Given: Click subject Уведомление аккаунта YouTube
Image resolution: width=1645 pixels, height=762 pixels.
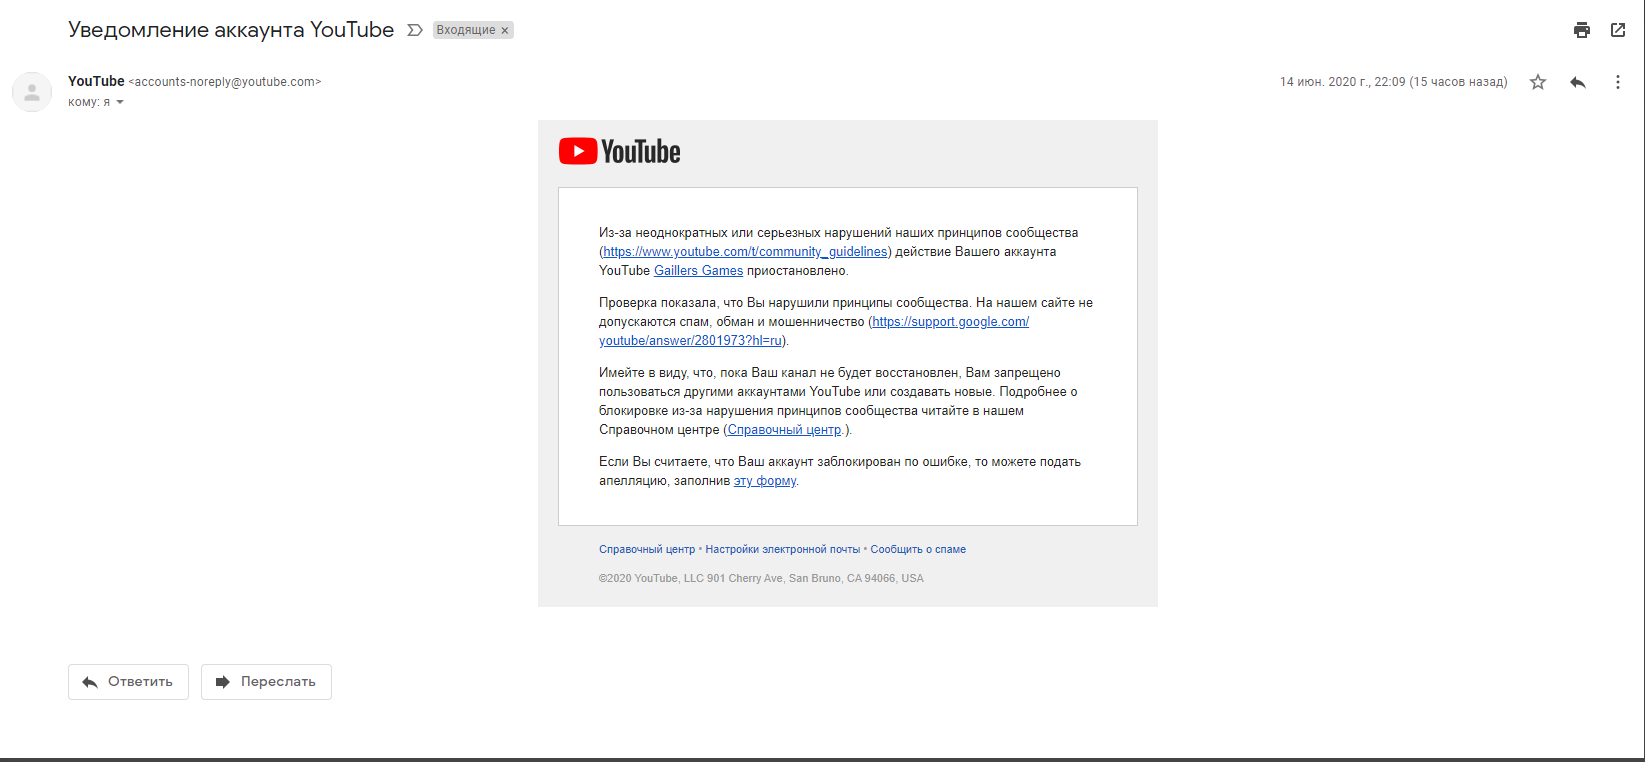Looking at the screenshot, I should click(x=231, y=30).
